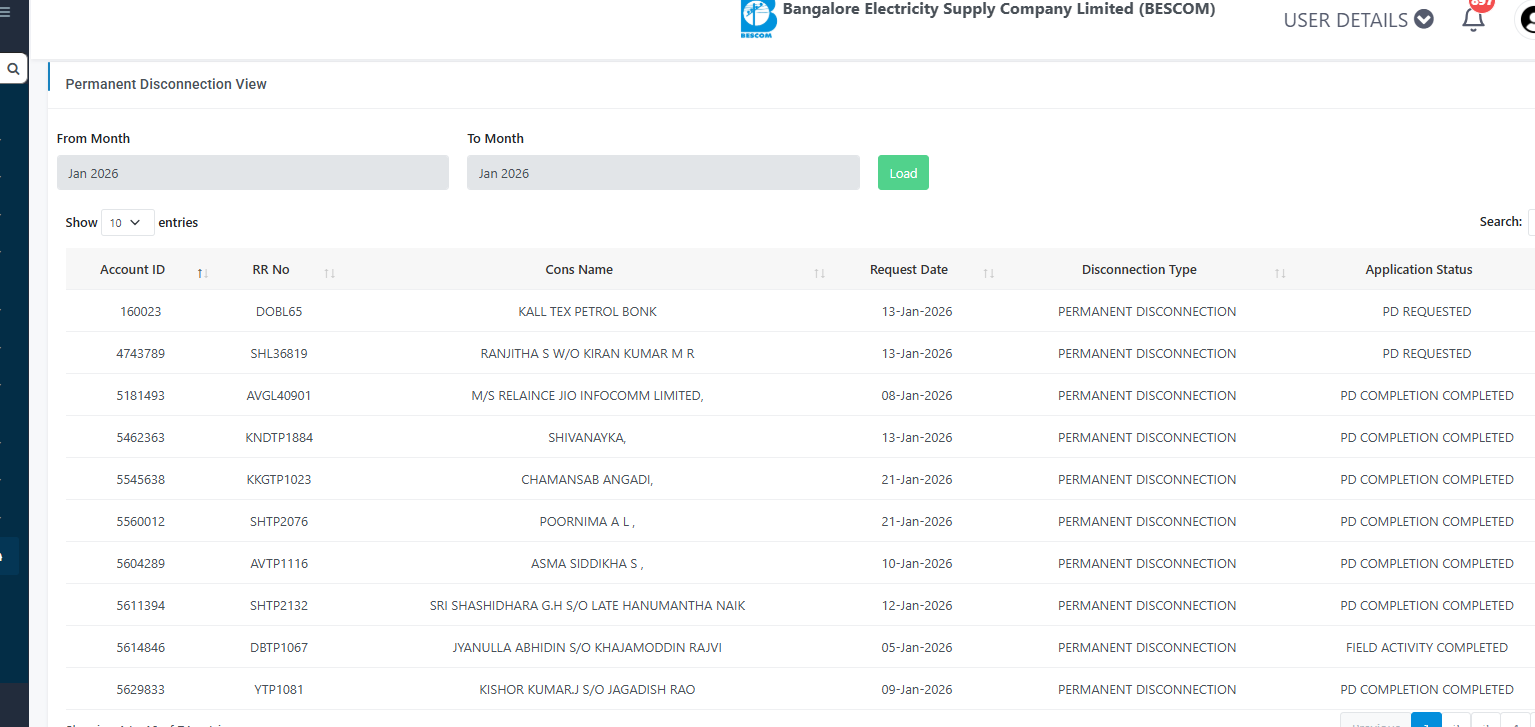Click the BESCOM logo
1535x727 pixels.
758,19
